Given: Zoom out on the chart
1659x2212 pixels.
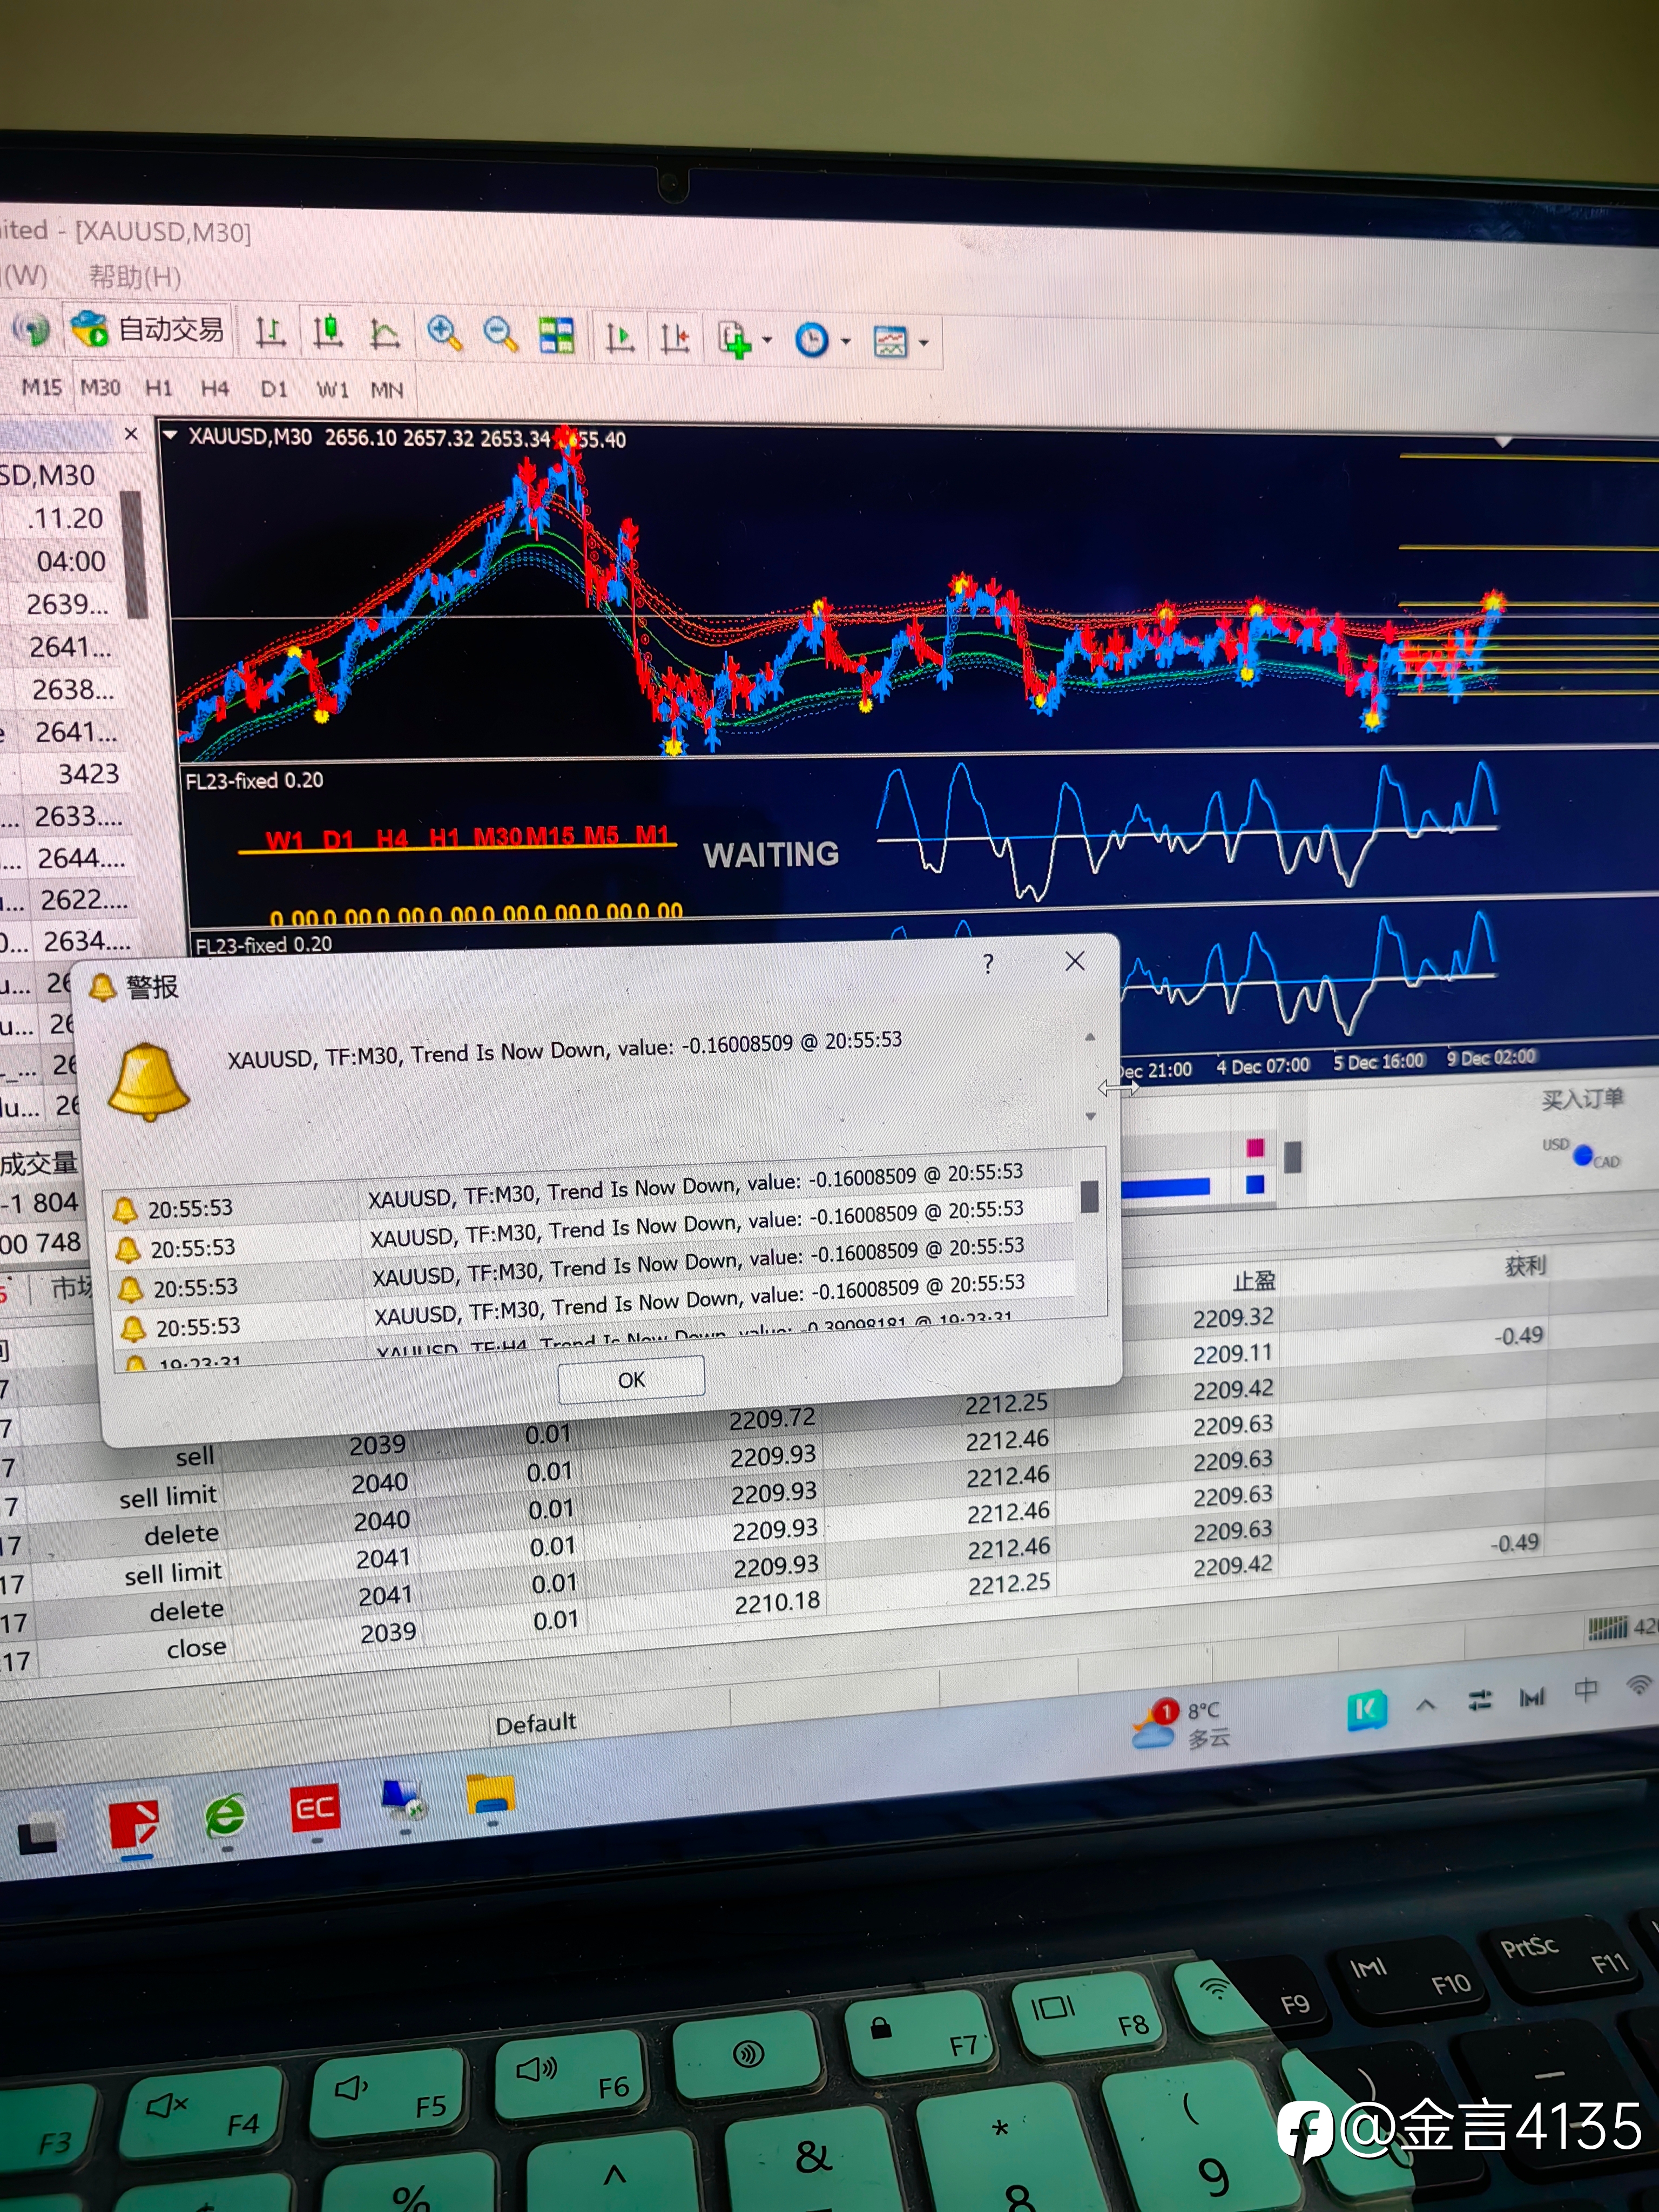Looking at the screenshot, I should pos(500,334).
